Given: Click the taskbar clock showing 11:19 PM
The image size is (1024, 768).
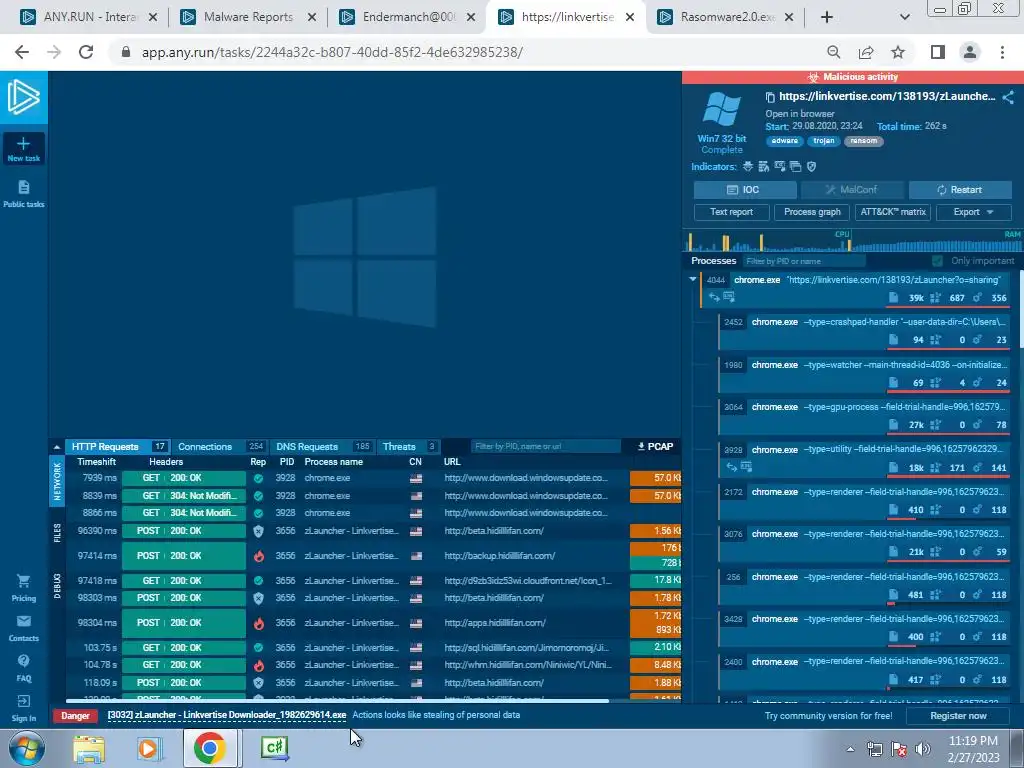Looking at the screenshot, I should point(972,749).
